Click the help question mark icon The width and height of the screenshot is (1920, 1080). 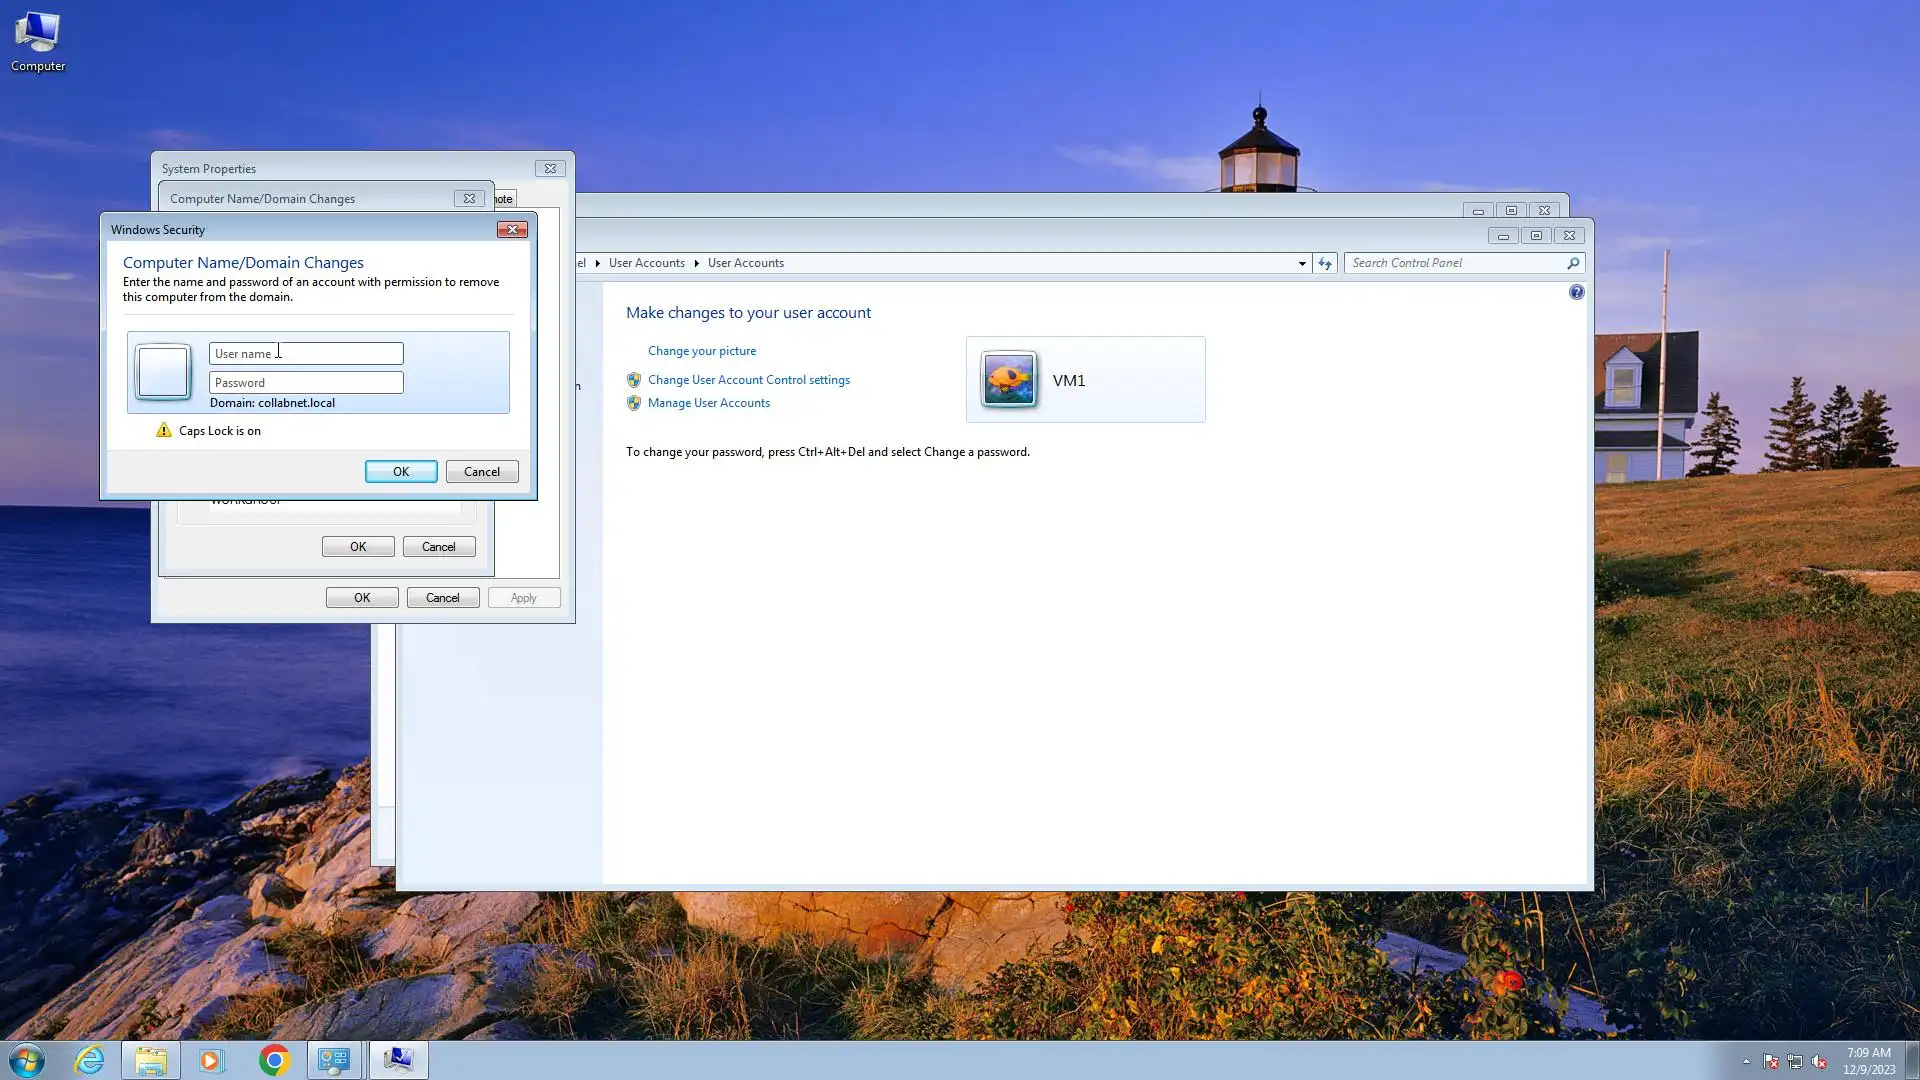click(1576, 292)
